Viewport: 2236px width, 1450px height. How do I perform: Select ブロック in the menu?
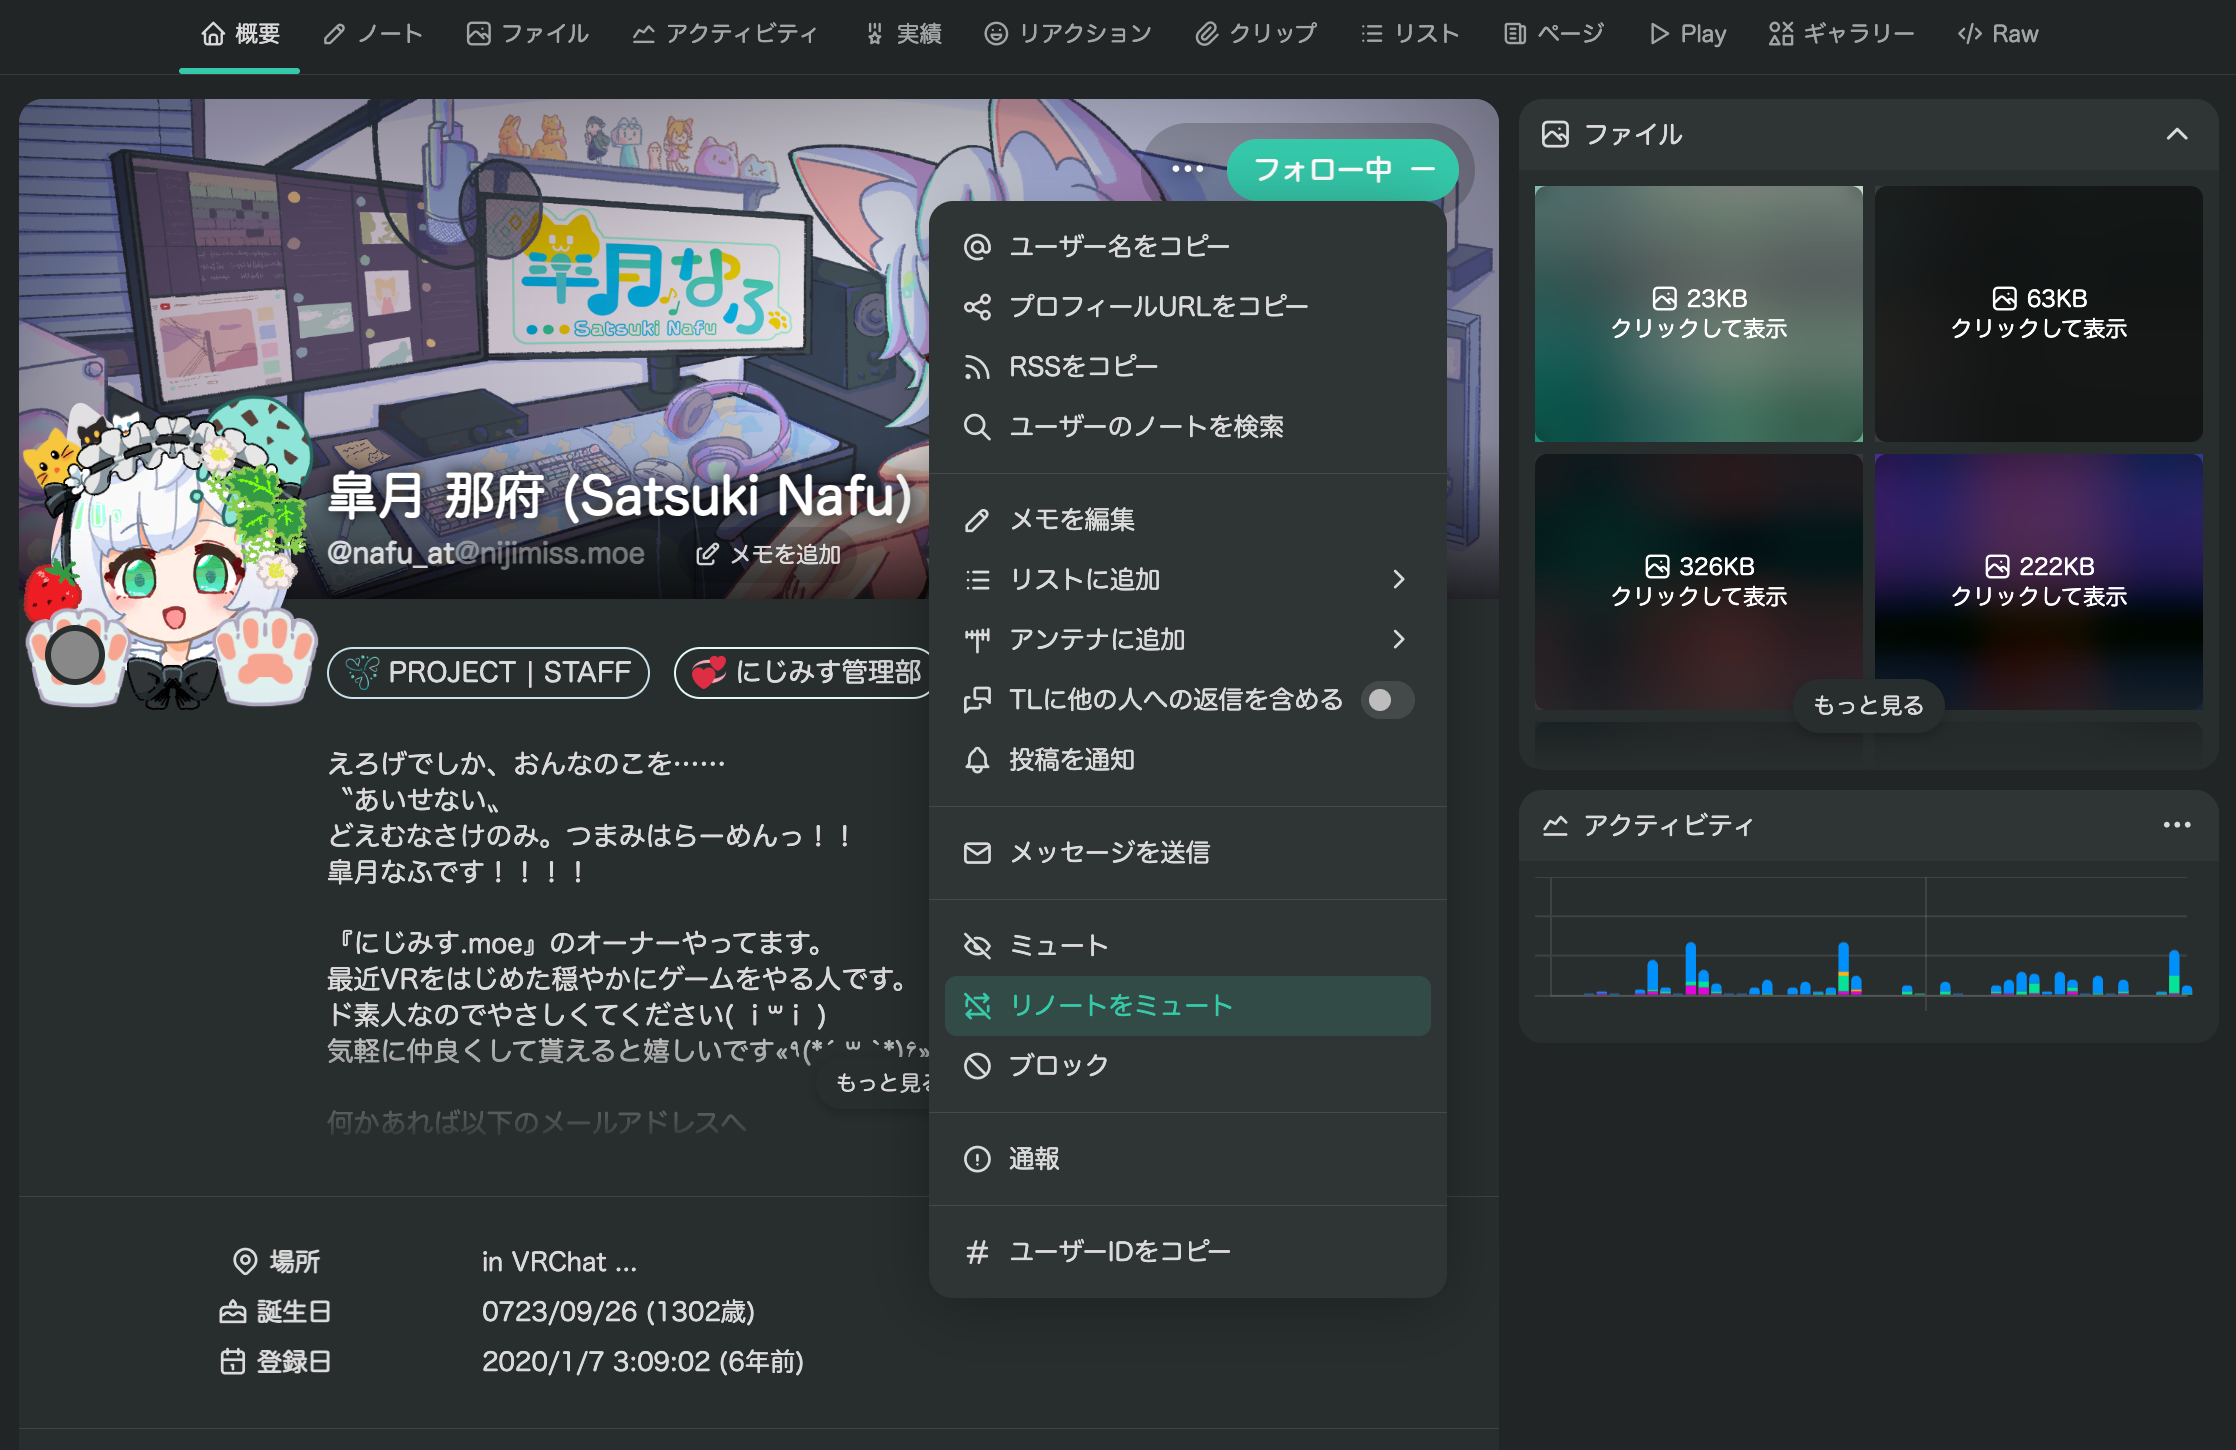click(1188, 1065)
